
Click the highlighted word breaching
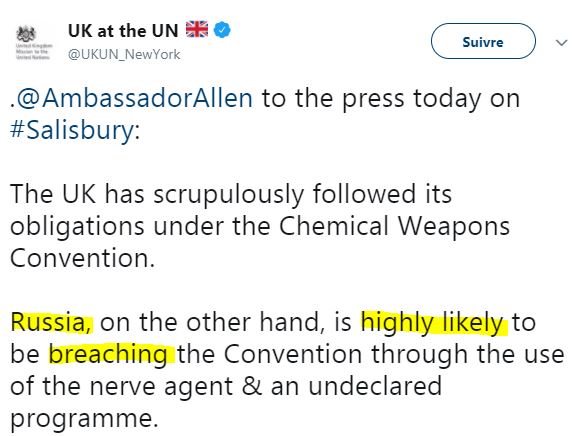(108, 354)
